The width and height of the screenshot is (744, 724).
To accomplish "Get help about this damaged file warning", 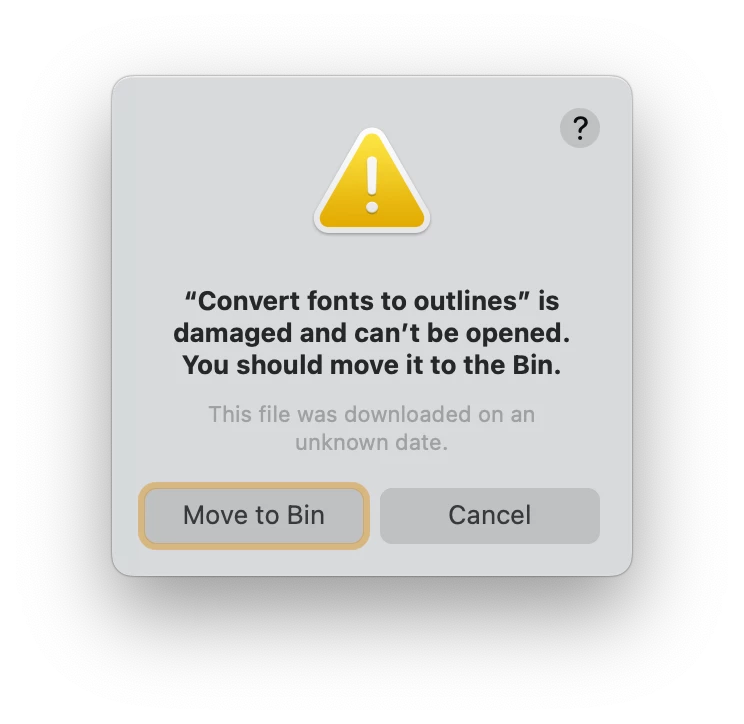I will 580,128.
